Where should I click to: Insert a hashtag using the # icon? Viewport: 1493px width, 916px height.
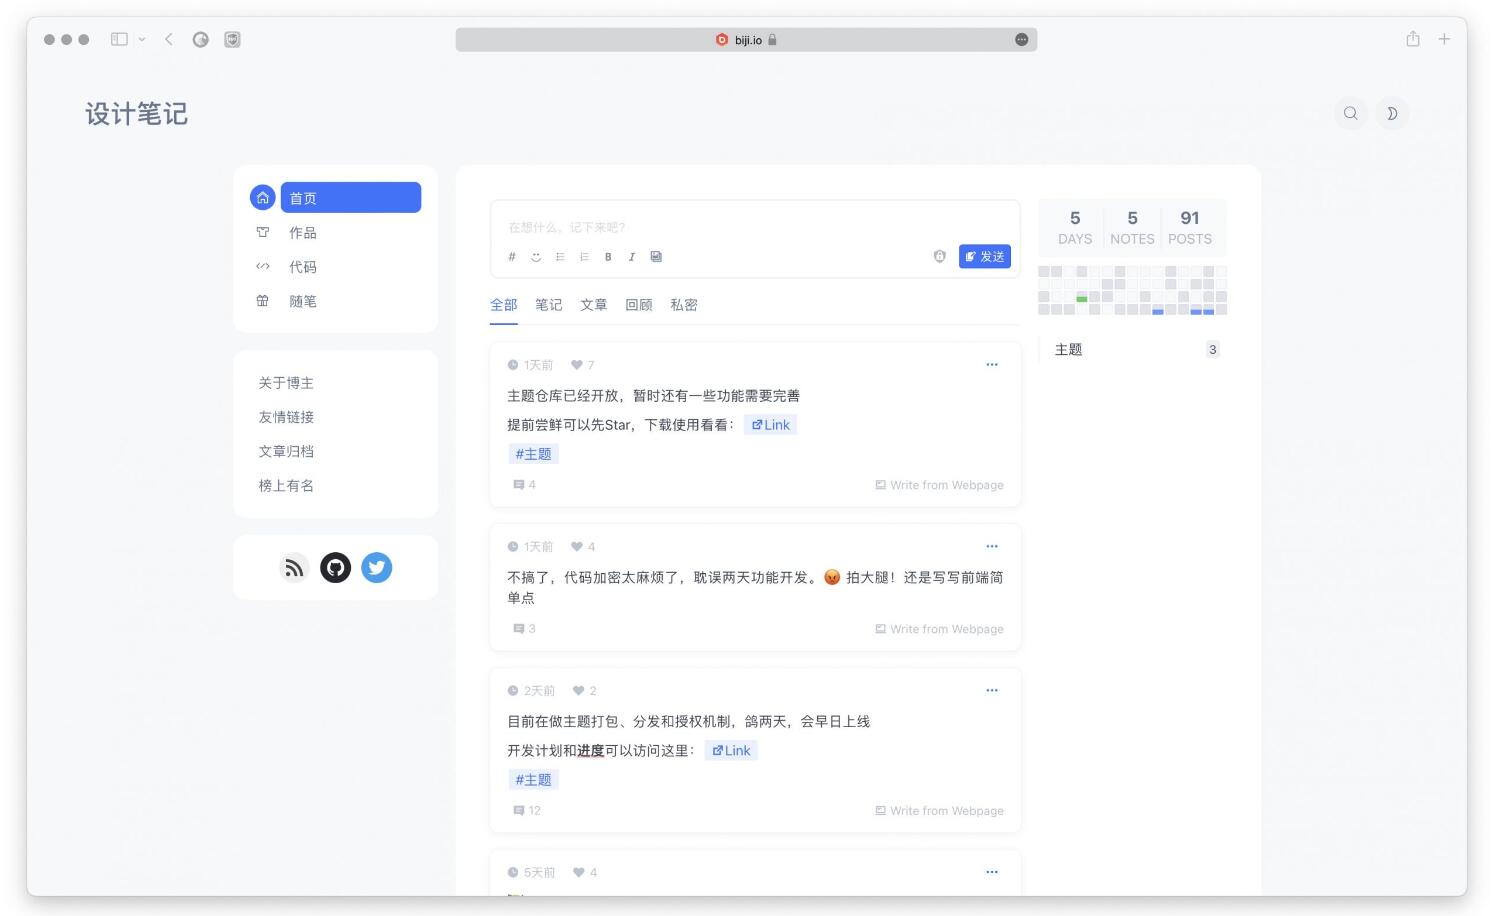tap(512, 257)
